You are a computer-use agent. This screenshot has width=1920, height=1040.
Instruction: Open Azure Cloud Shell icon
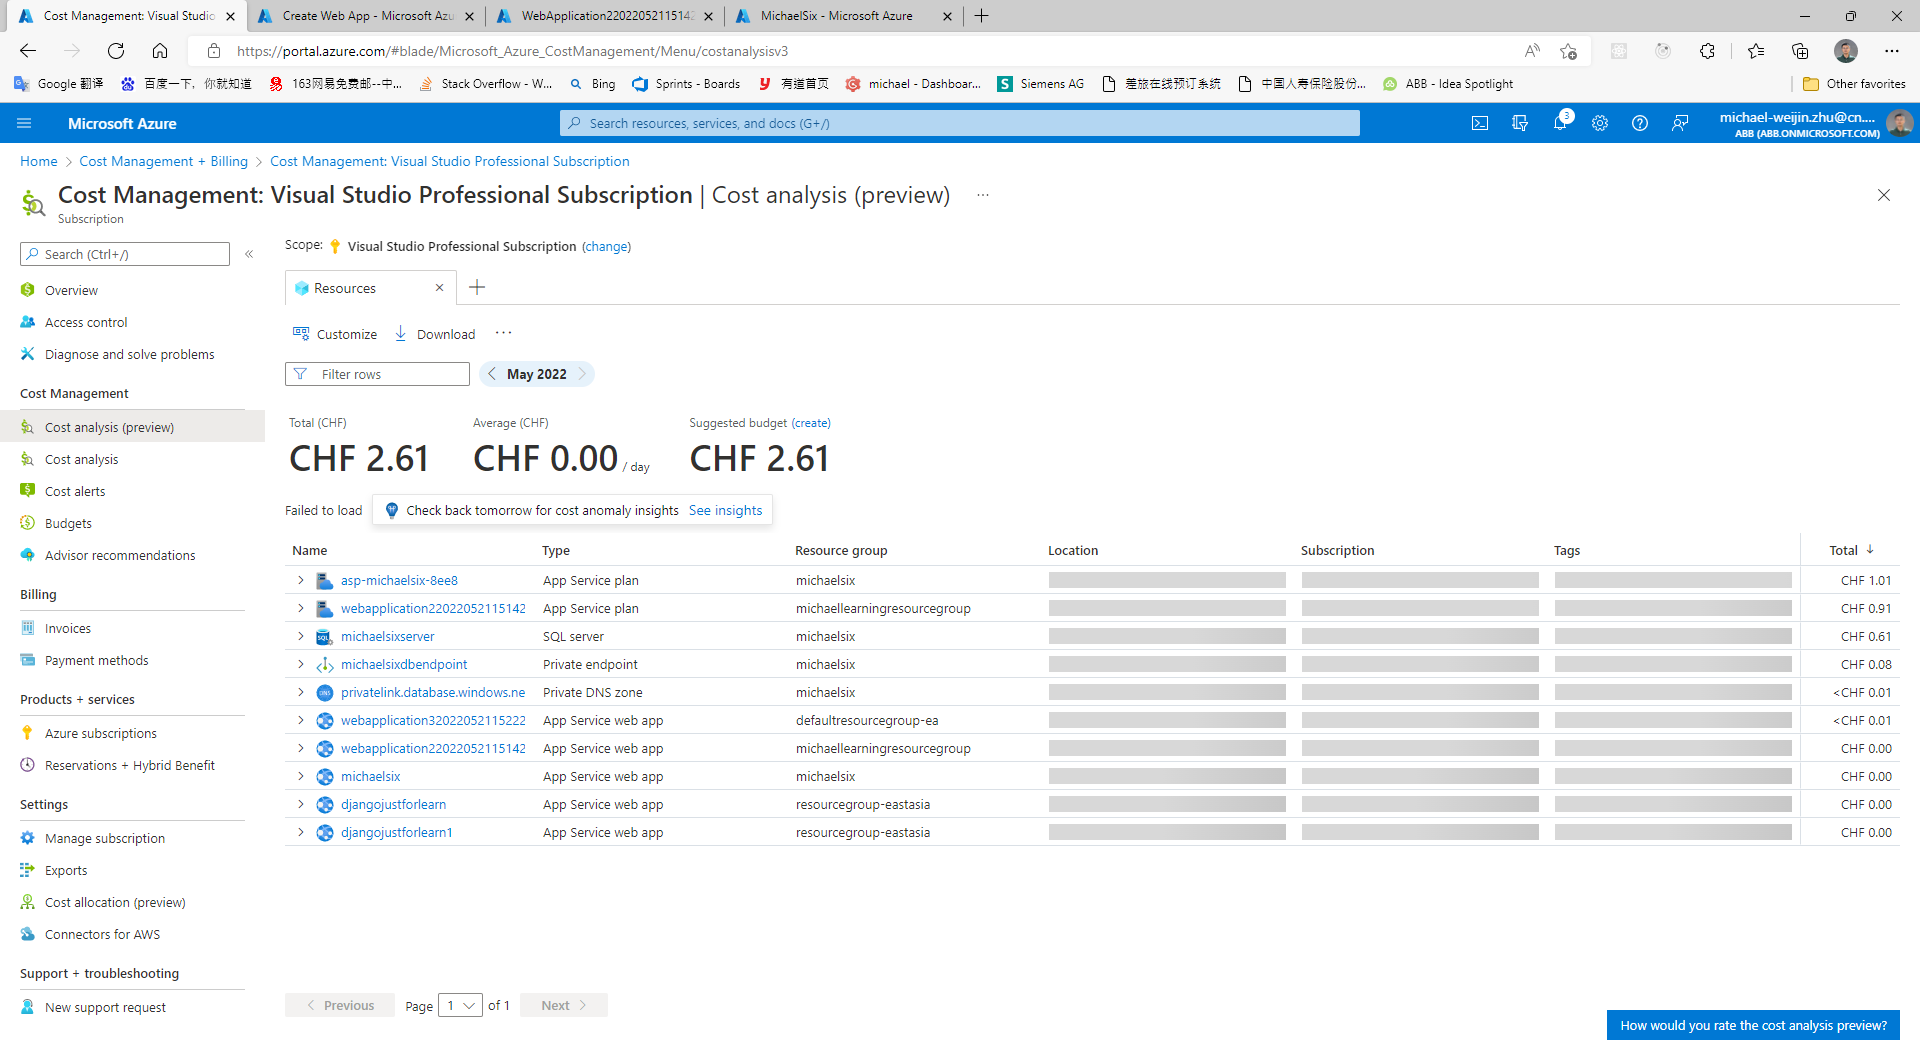[1480, 123]
